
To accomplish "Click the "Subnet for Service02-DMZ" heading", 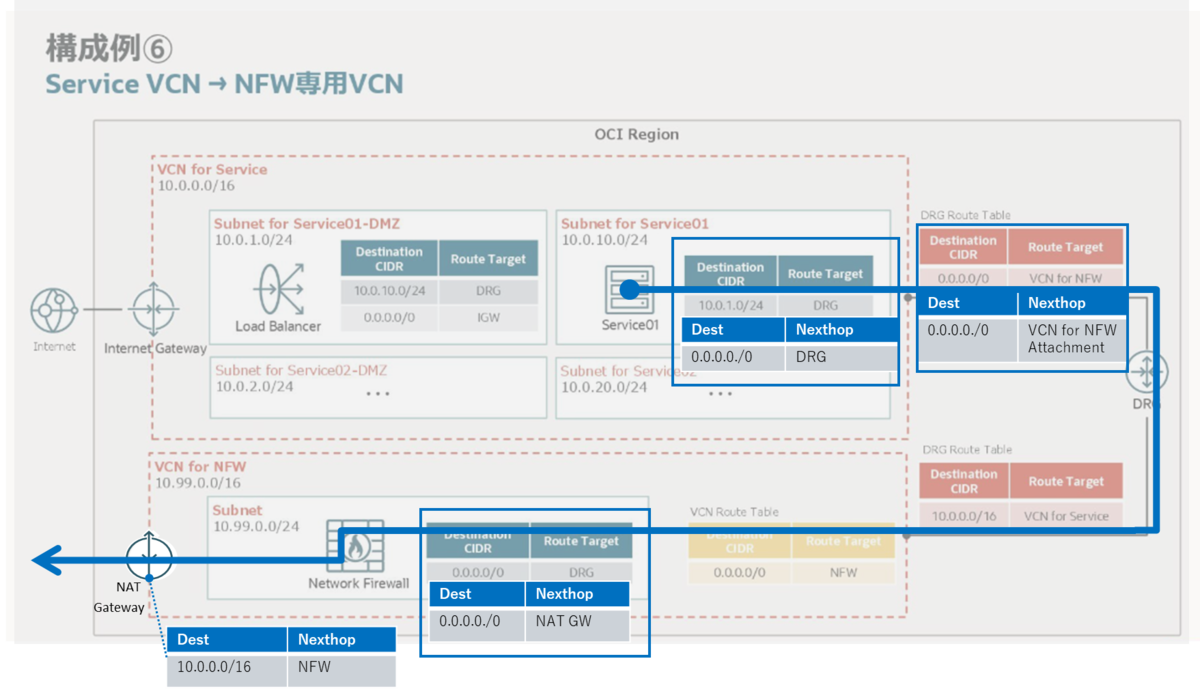I will pos(301,370).
